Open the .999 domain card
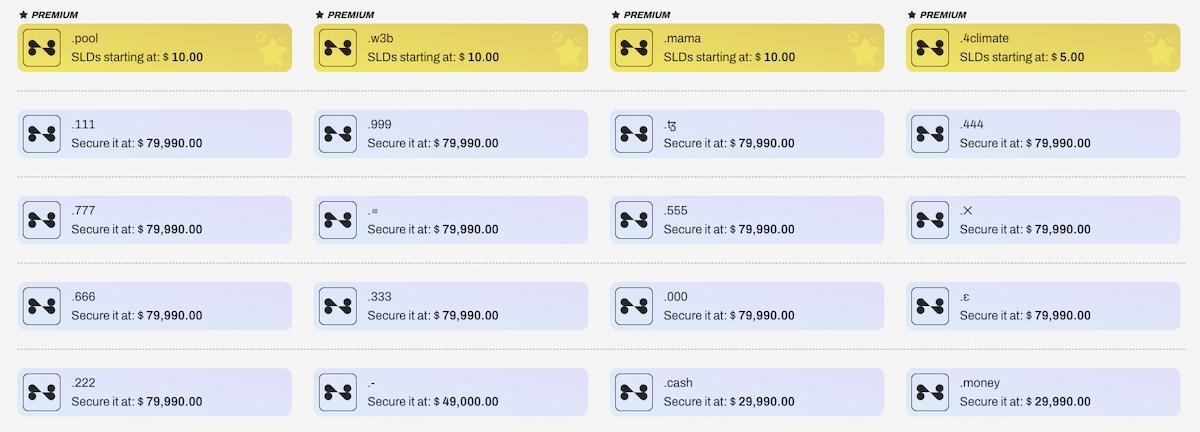 pyautogui.click(x=451, y=134)
